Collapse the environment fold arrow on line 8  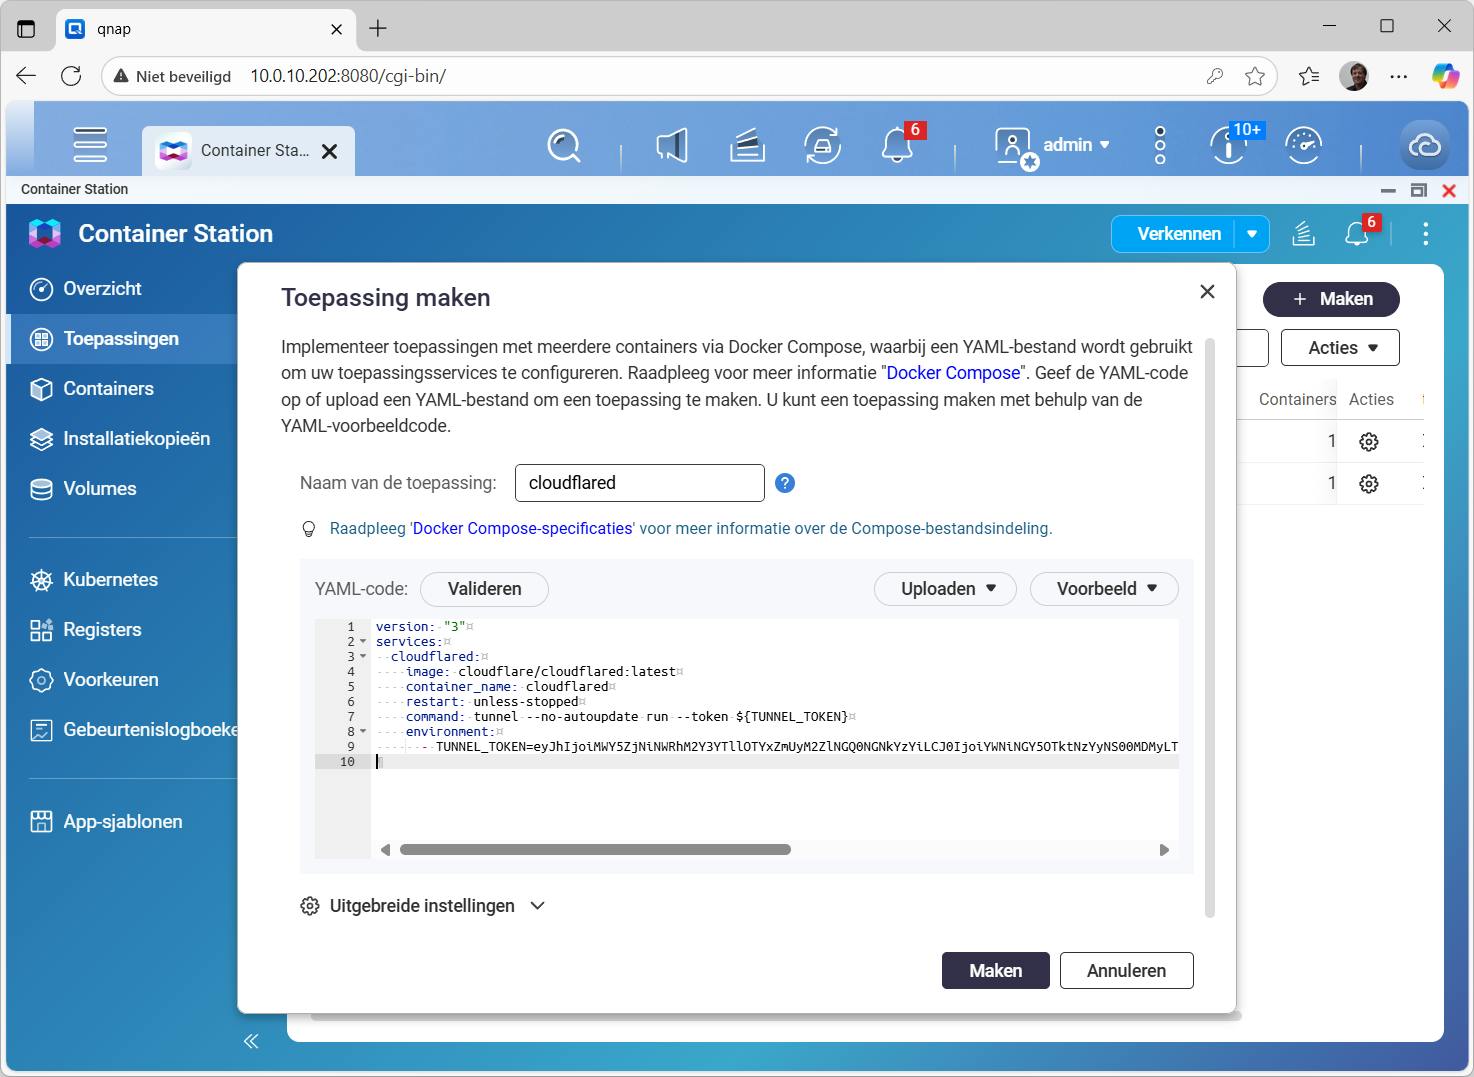(363, 732)
